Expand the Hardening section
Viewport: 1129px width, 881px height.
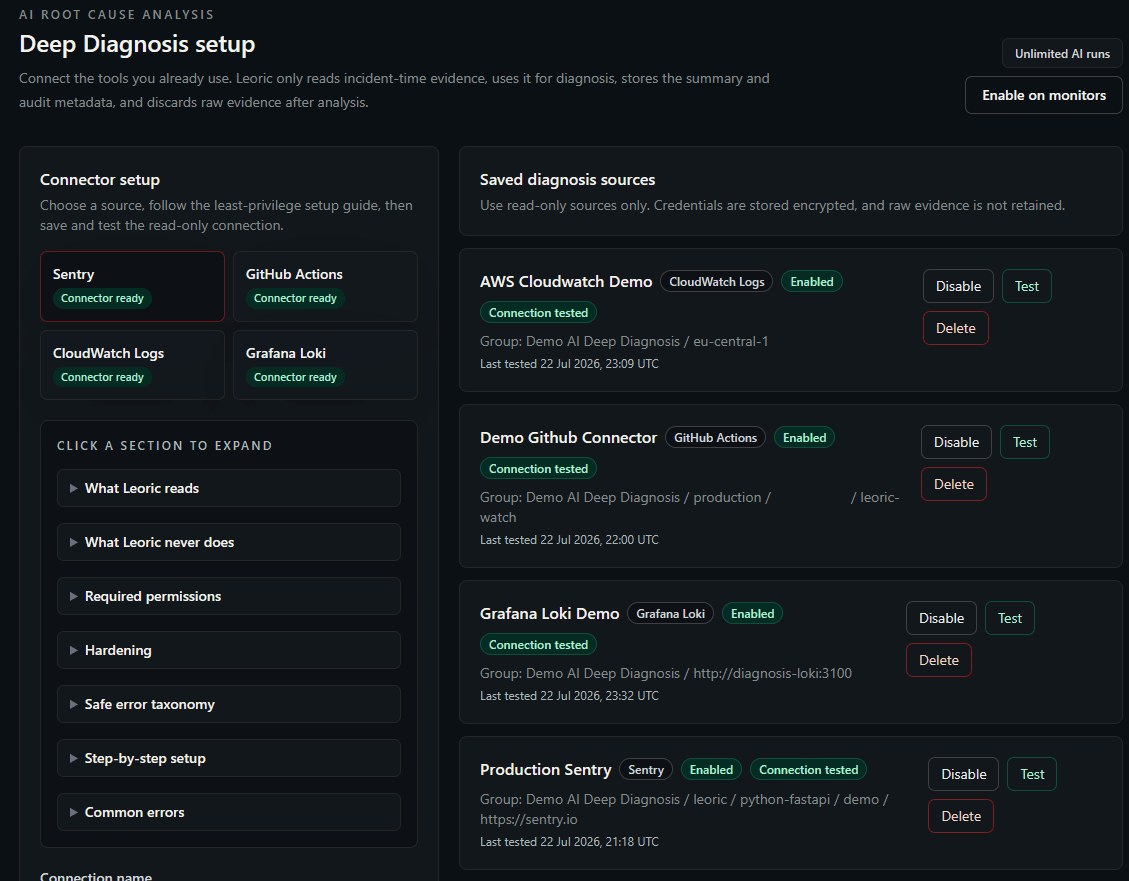click(229, 650)
